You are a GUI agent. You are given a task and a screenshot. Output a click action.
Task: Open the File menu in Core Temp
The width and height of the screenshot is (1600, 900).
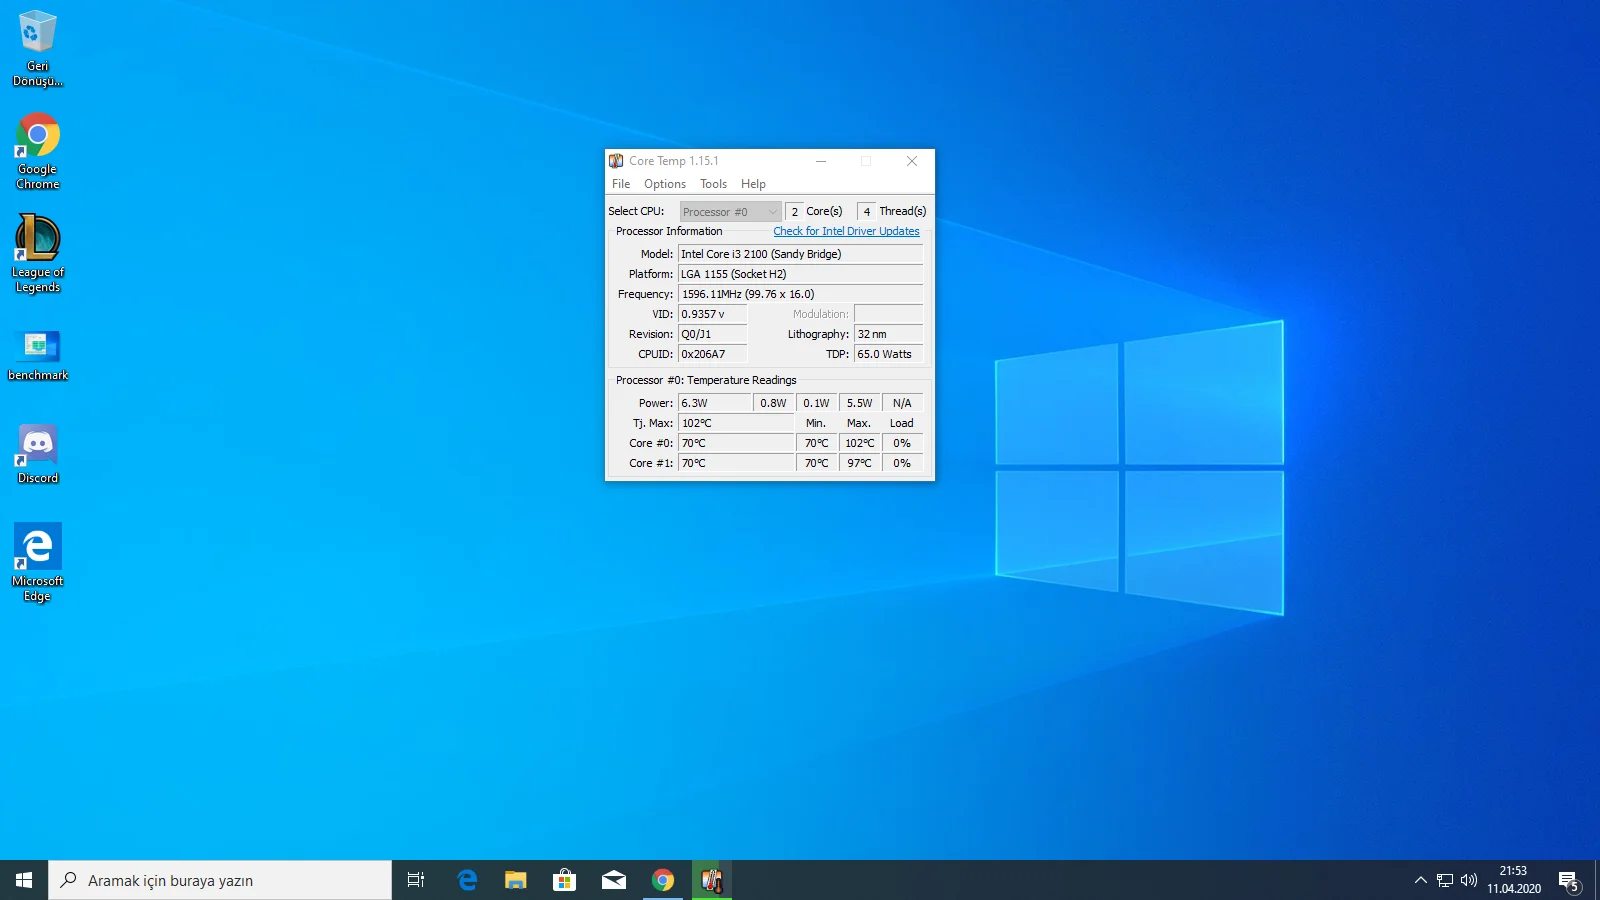[x=621, y=184]
